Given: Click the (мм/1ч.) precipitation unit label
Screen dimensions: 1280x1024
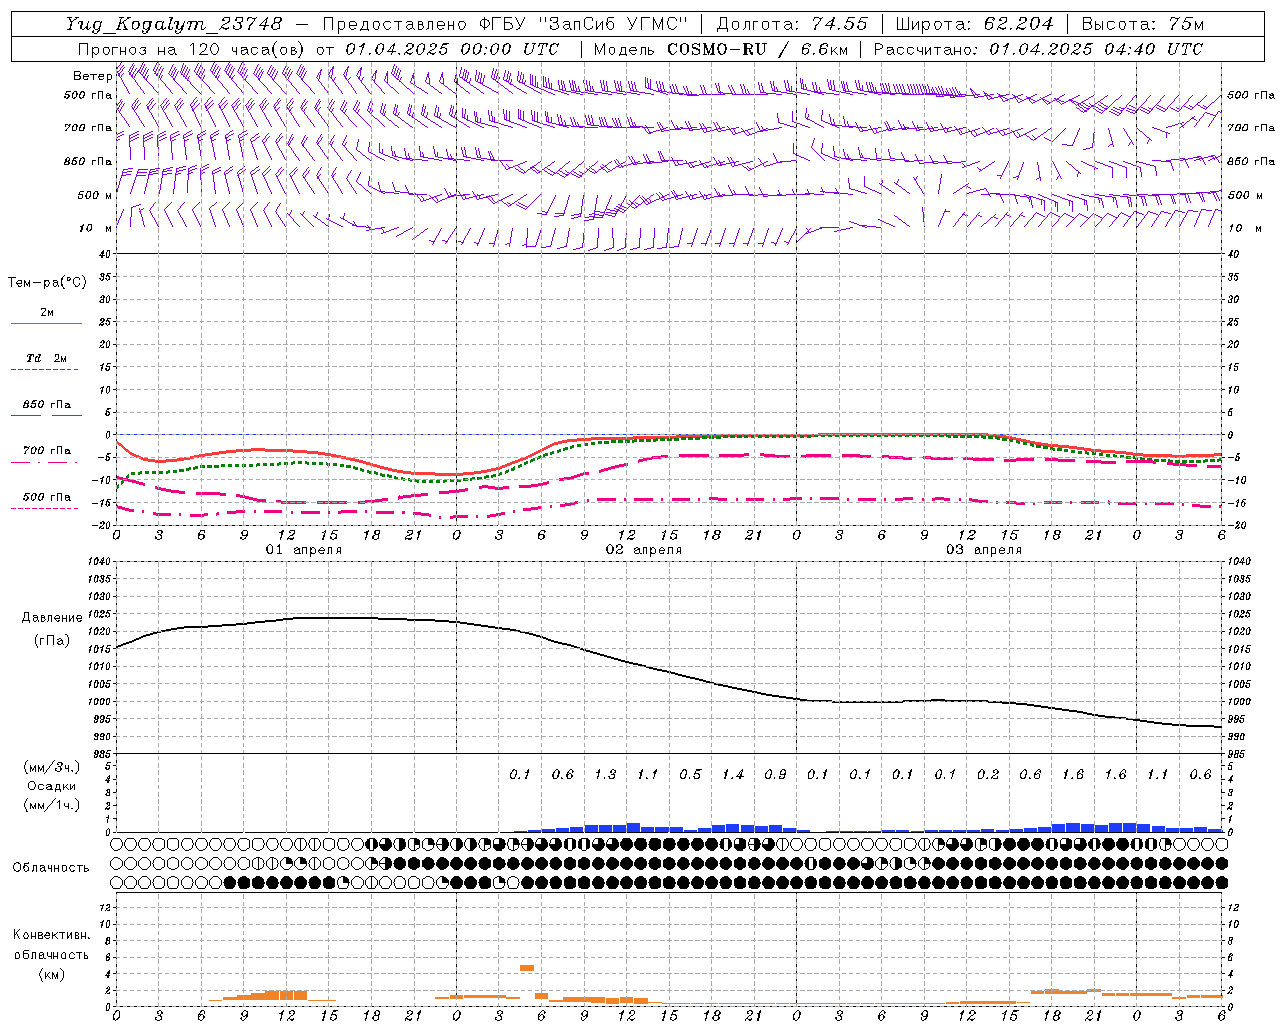Looking at the screenshot, I should (52, 805).
